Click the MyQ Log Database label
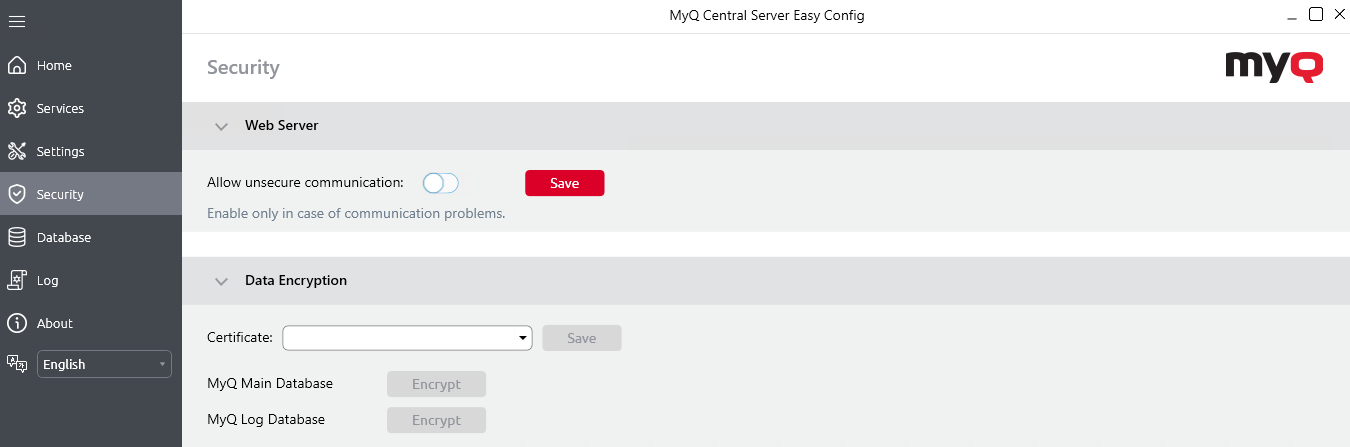The width and height of the screenshot is (1350, 447). pyautogui.click(x=266, y=420)
